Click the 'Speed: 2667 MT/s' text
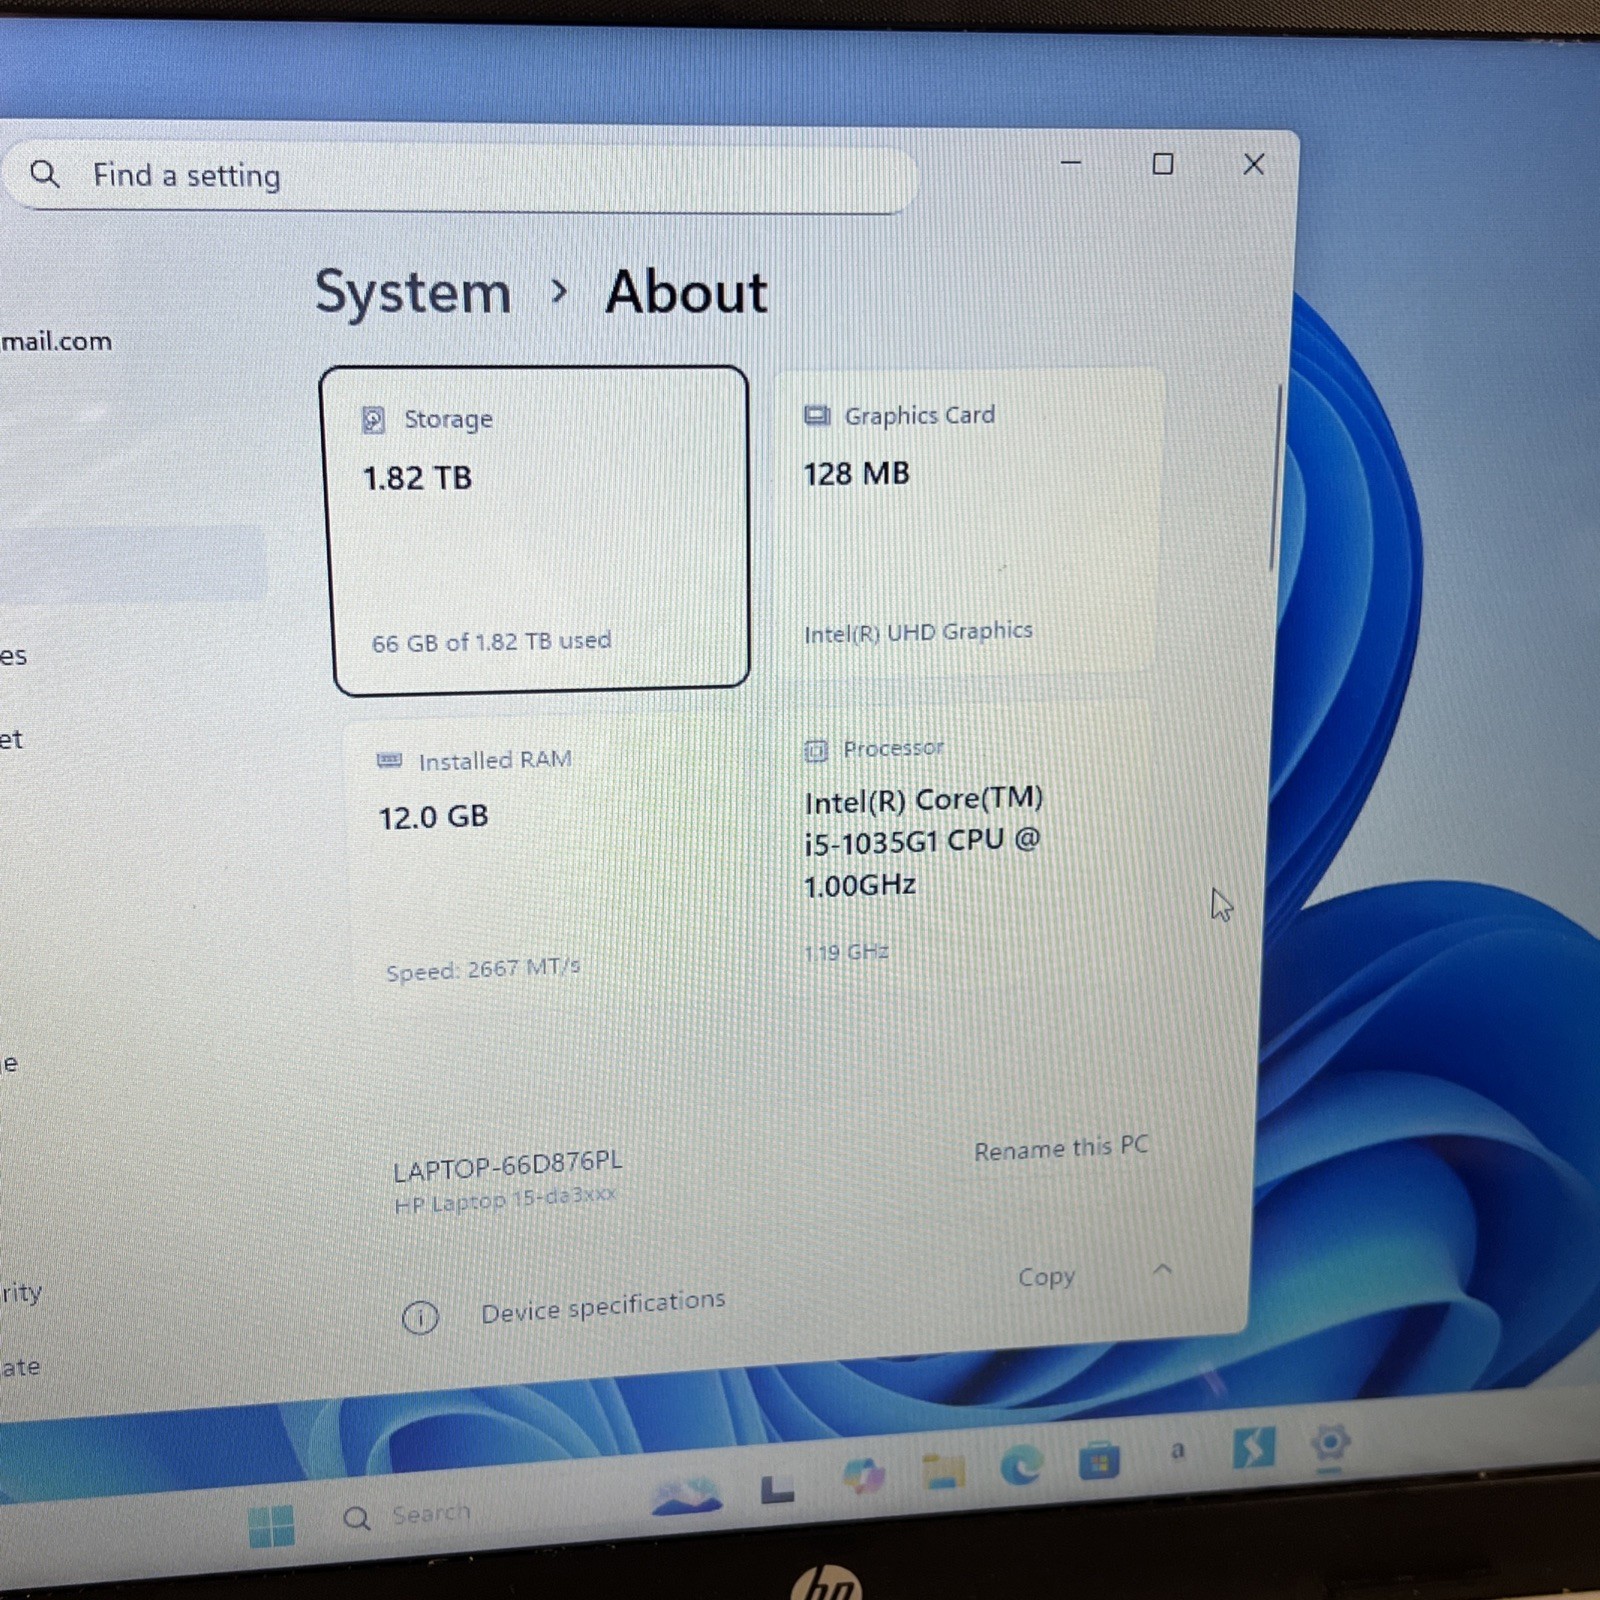The width and height of the screenshot is (1600, 1600). click(x=483, y=970)
